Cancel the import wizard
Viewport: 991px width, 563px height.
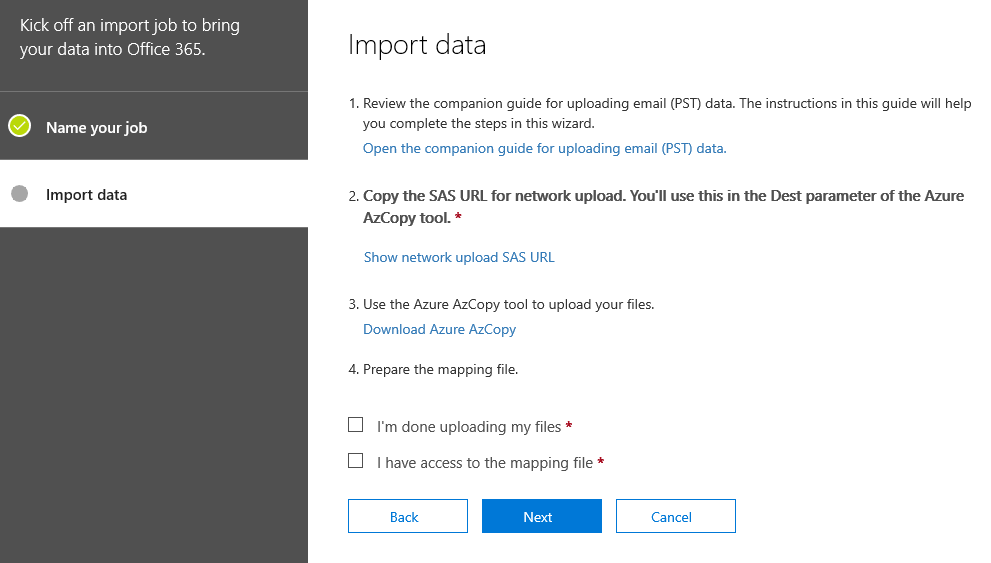pyautogui.click(x=676, y=516)
